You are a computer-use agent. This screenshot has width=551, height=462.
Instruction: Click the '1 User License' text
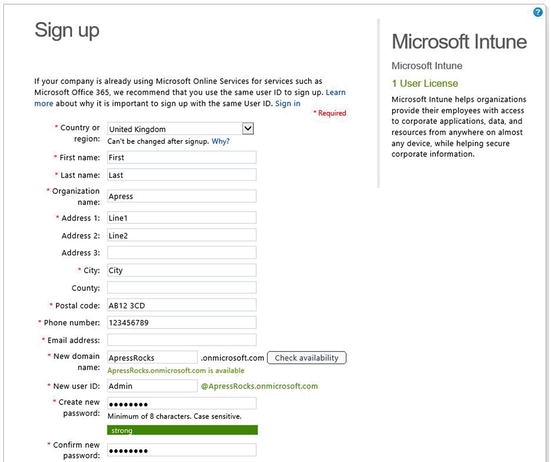point(425,83)
